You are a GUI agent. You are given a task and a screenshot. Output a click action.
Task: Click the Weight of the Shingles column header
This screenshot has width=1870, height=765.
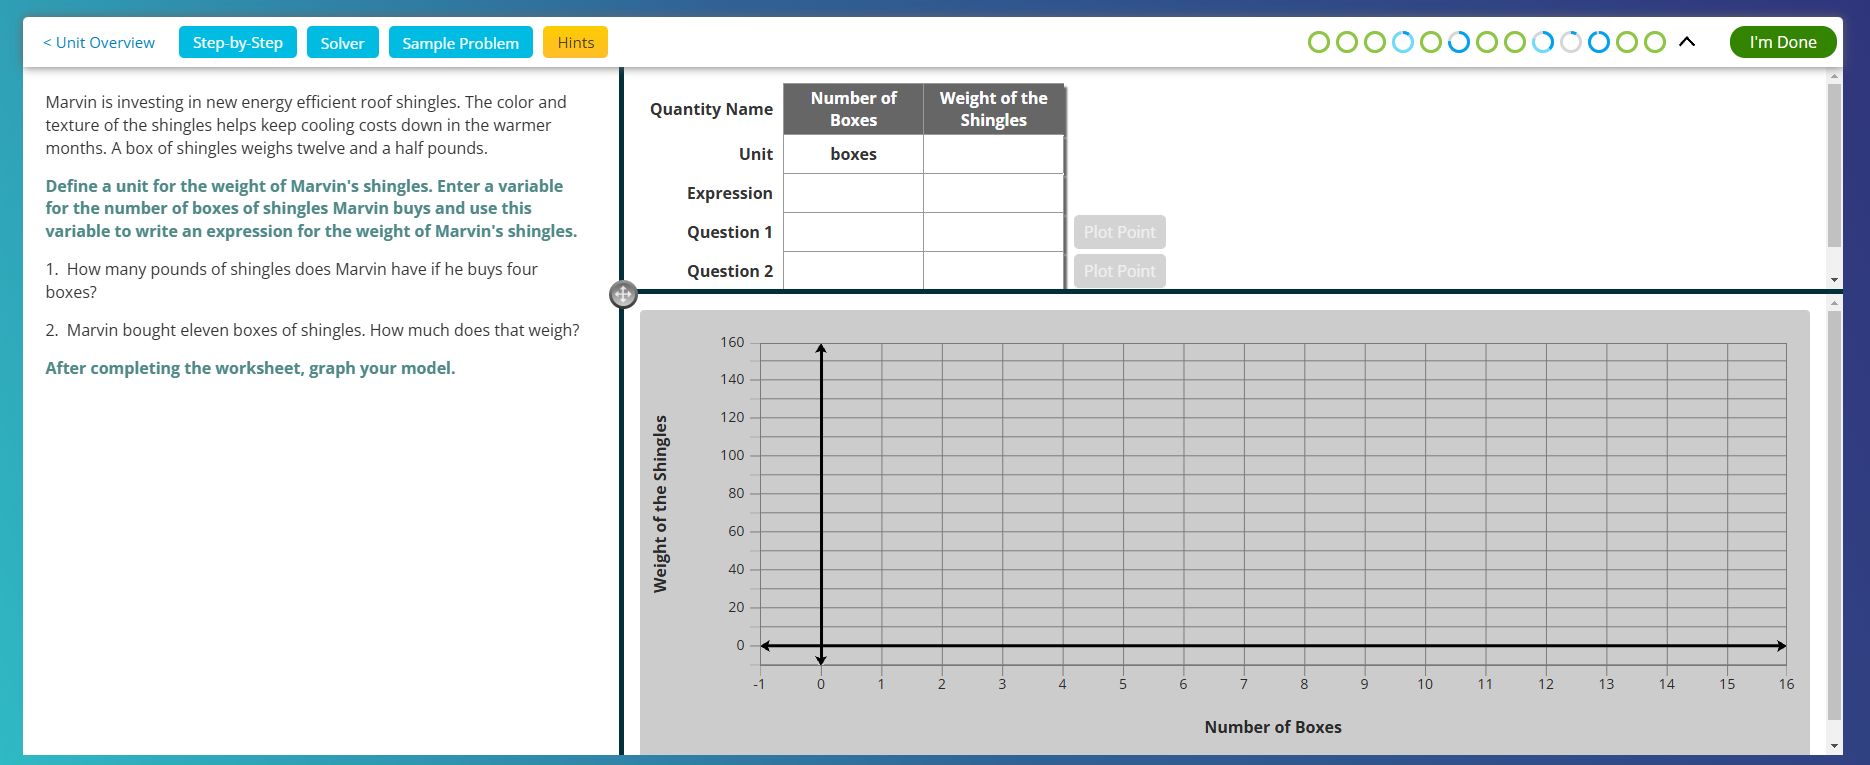coord(993,109)
